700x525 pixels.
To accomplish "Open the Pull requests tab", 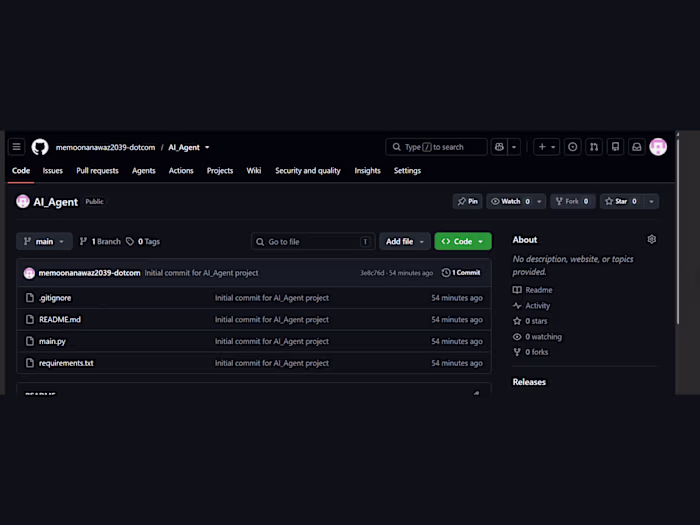I will point(97,171).
